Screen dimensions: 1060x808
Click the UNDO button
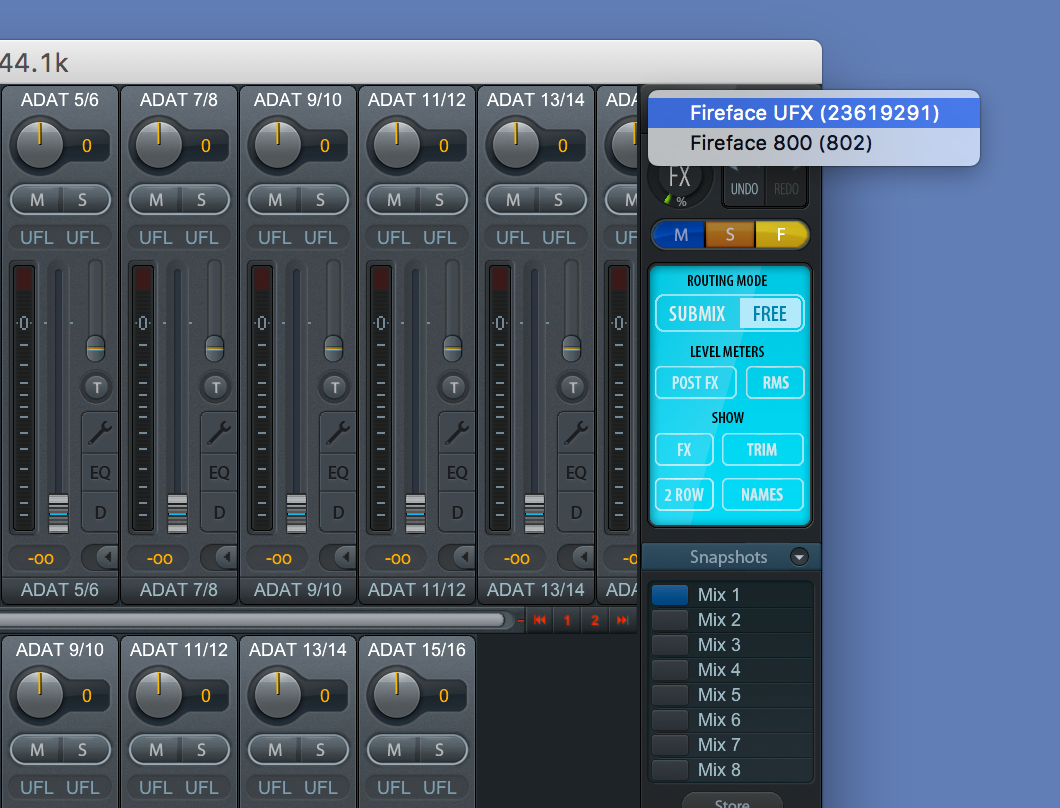744,189
